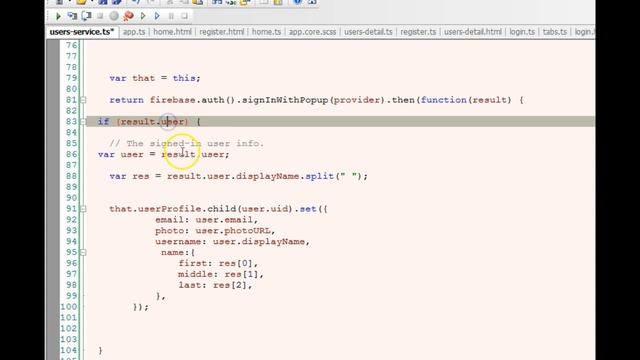This screenshot has height=360, width=640.
Task: Click 'first: res[0],' line
Action: point(218,263)
